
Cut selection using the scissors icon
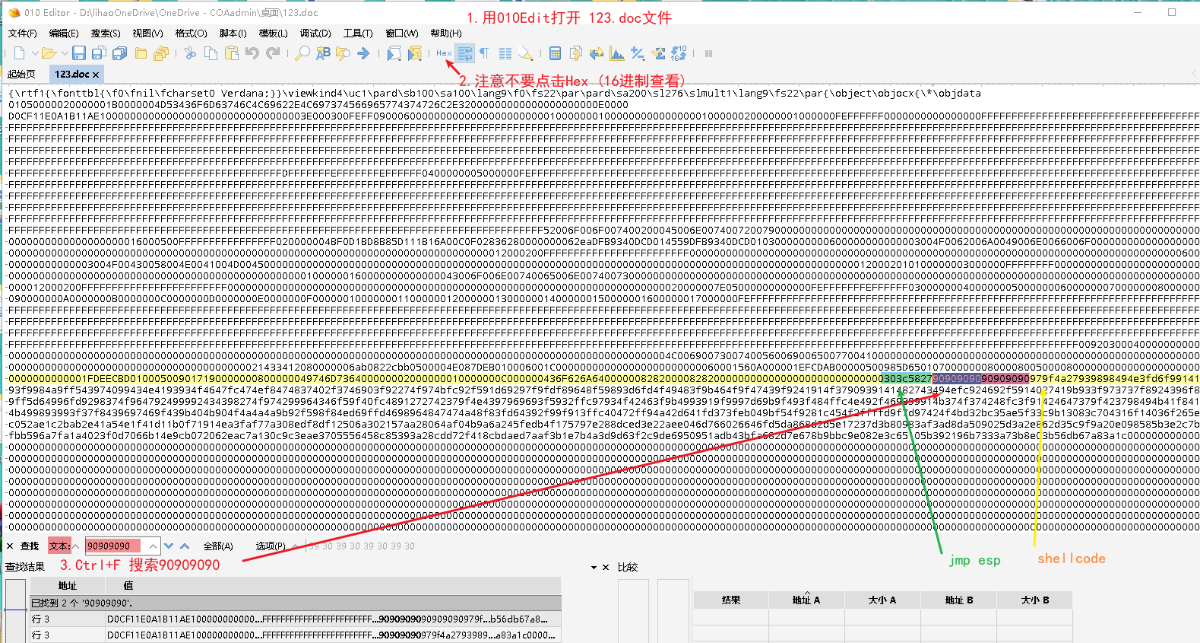190,52
